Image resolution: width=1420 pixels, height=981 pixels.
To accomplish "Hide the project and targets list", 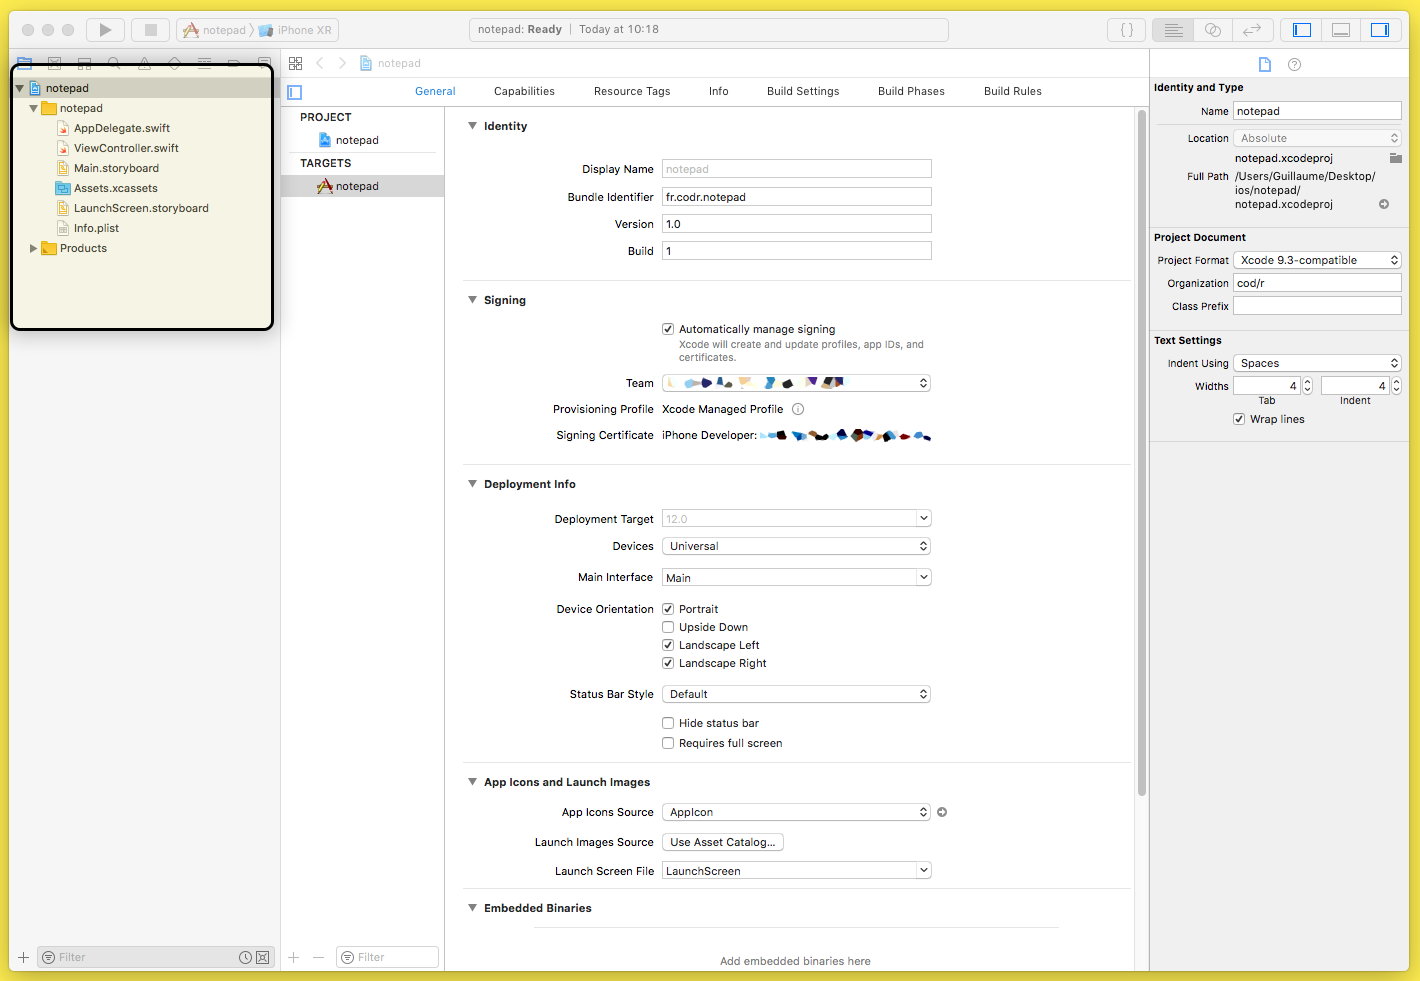I will [295, 92].
